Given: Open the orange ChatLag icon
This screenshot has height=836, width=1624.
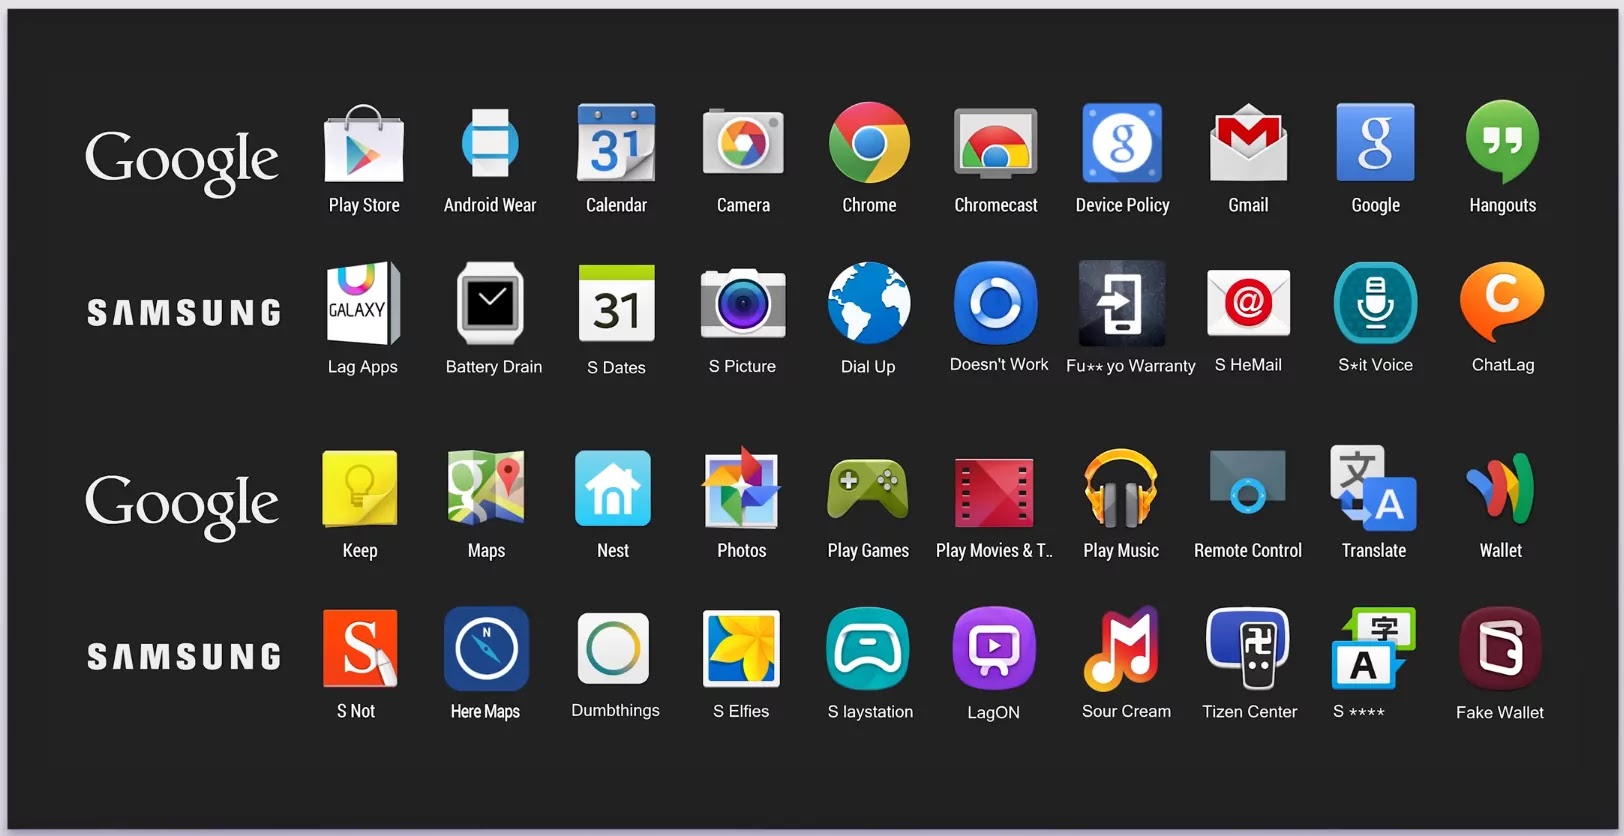Looking at the screenshot, I should (x=1502, y=302).
